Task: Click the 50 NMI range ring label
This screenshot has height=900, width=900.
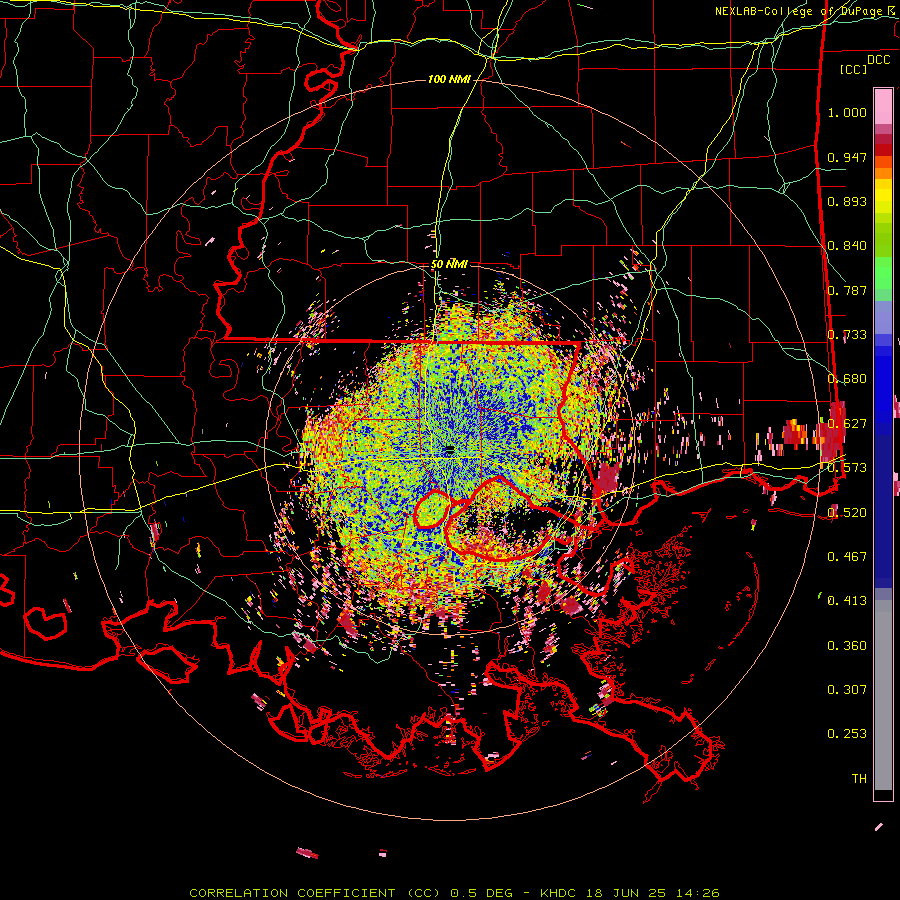Action: click(x=449, y=264)
